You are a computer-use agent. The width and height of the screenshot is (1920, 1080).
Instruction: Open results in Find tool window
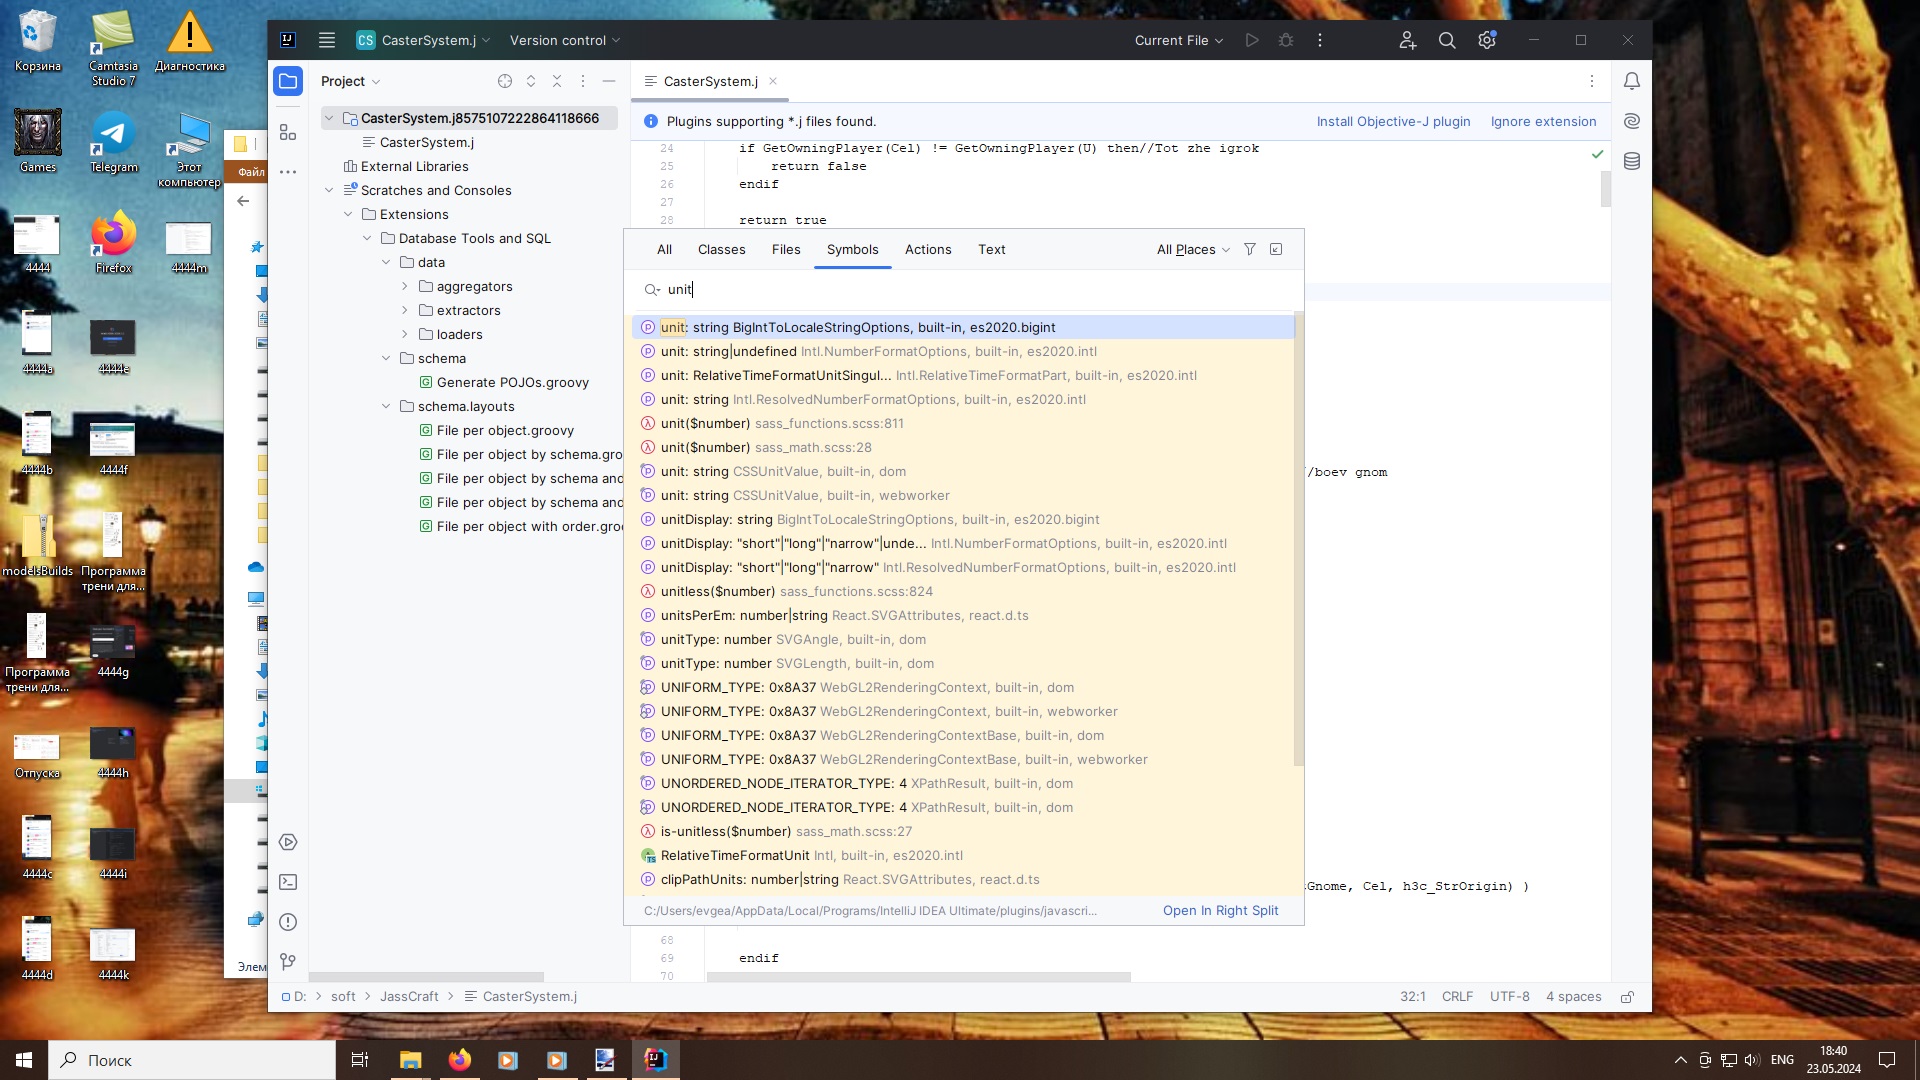(x=1276, y=249)
